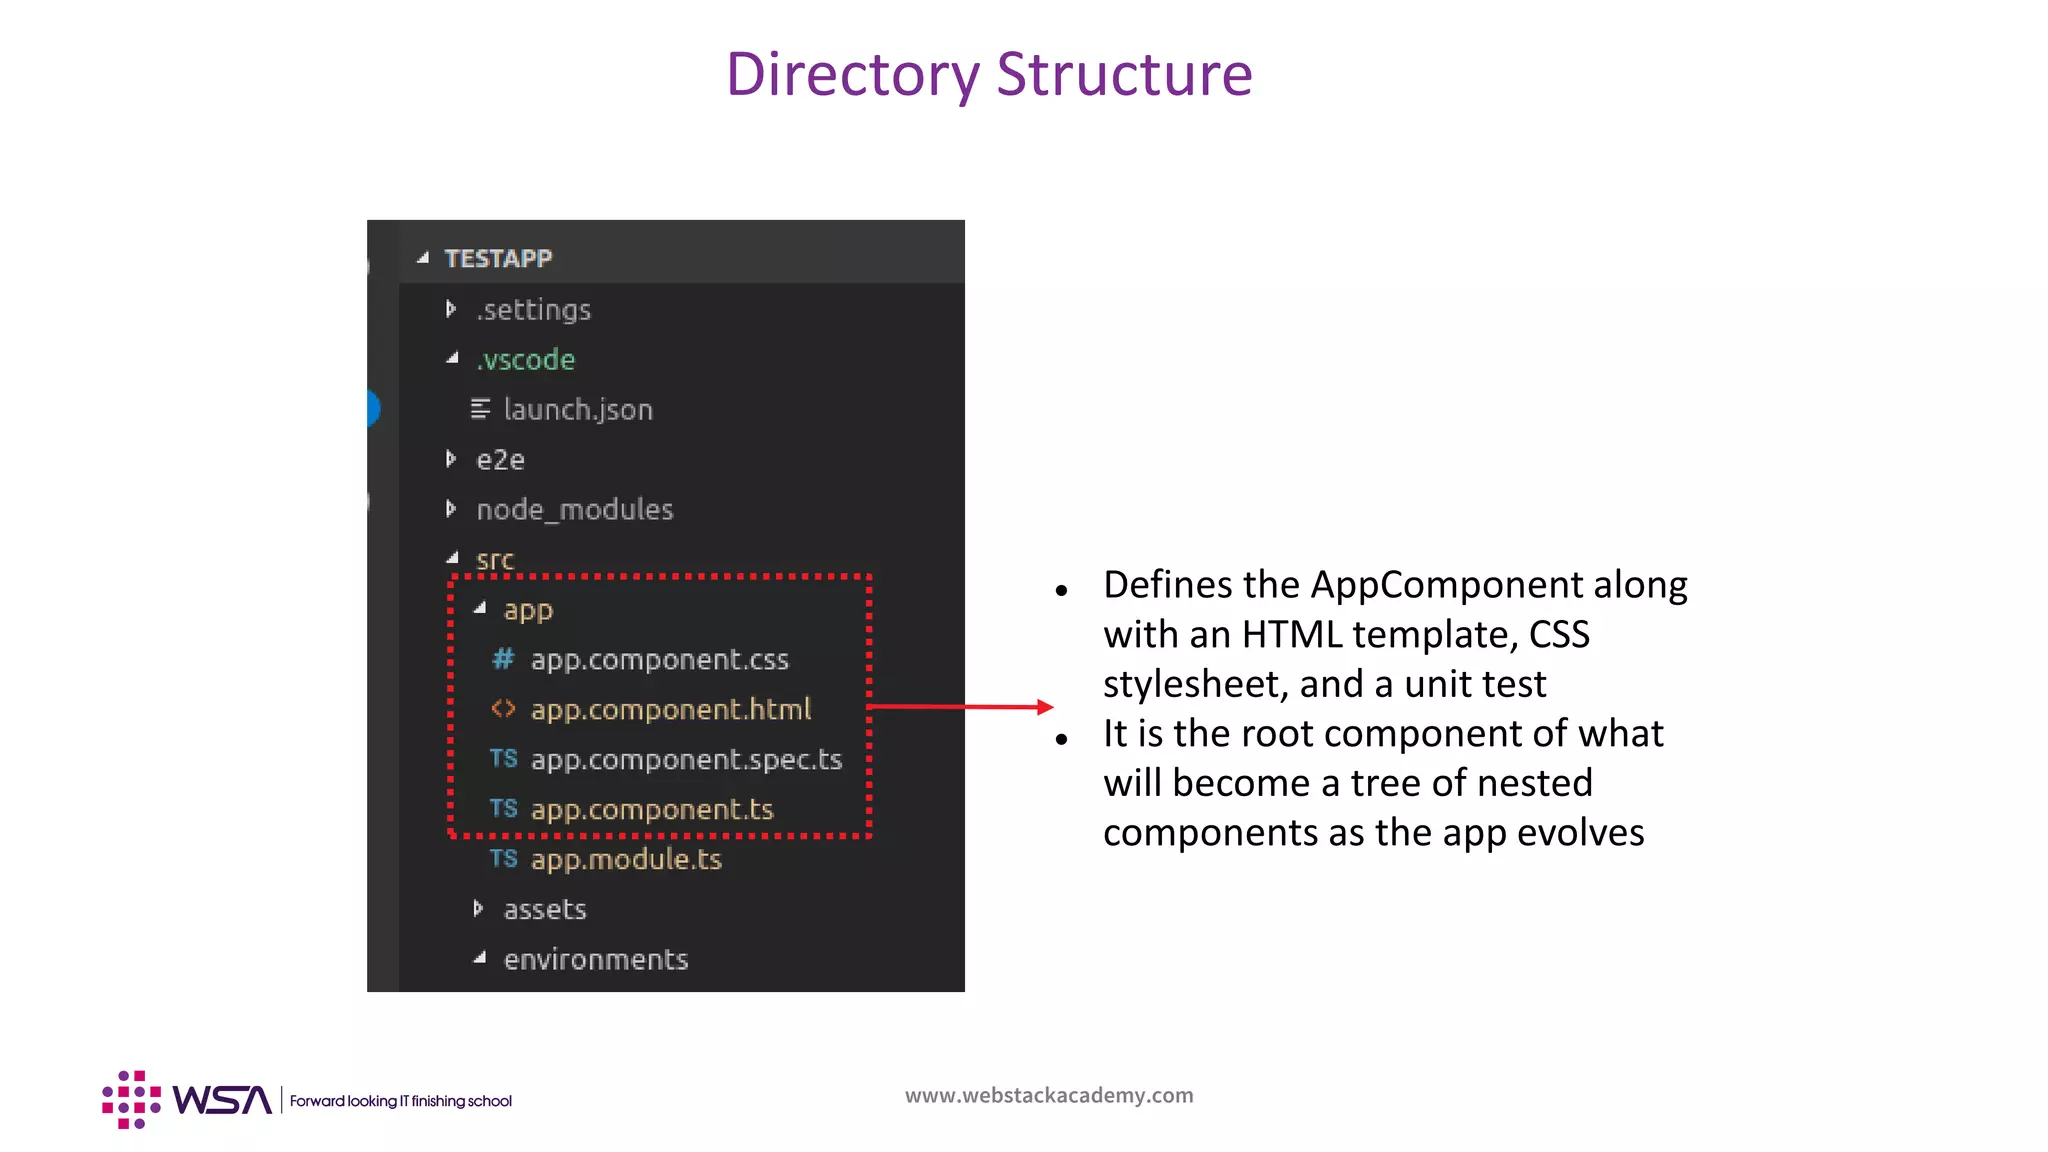Click the TS icon beside app.component.ts
Screen dimensions: 2048x1152
pyautogui.click(x=503, y=808)
